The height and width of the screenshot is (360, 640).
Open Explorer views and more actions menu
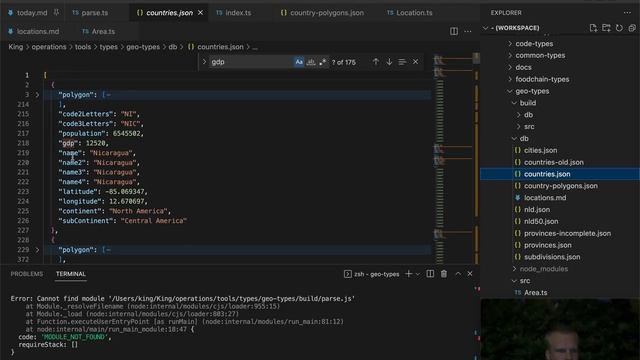tap(627, 13)
